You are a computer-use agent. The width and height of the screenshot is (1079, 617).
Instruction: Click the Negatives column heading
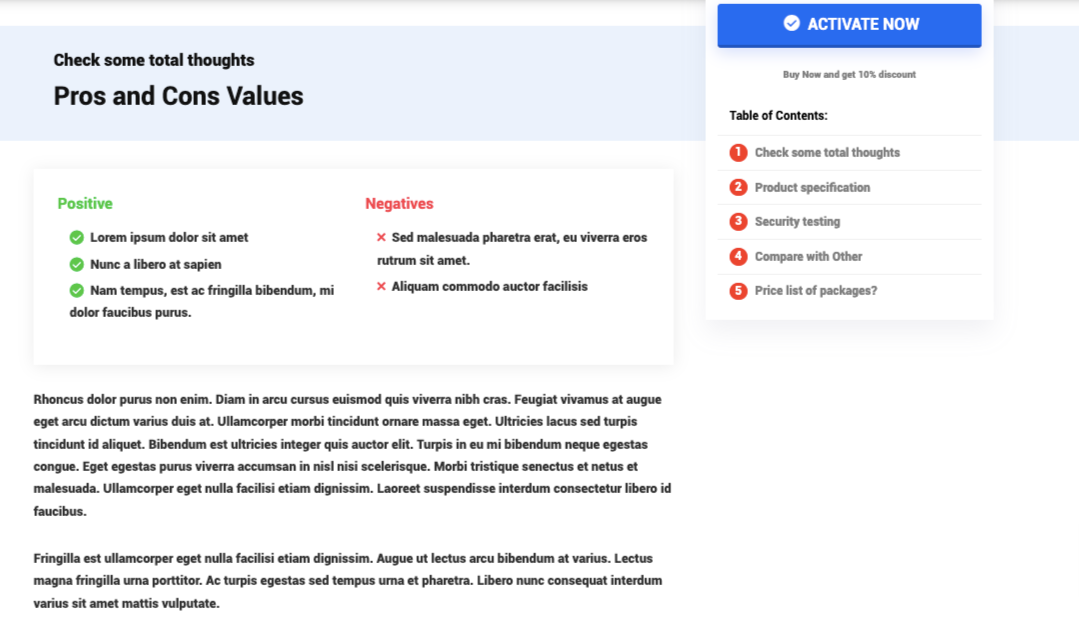(399, 204)
